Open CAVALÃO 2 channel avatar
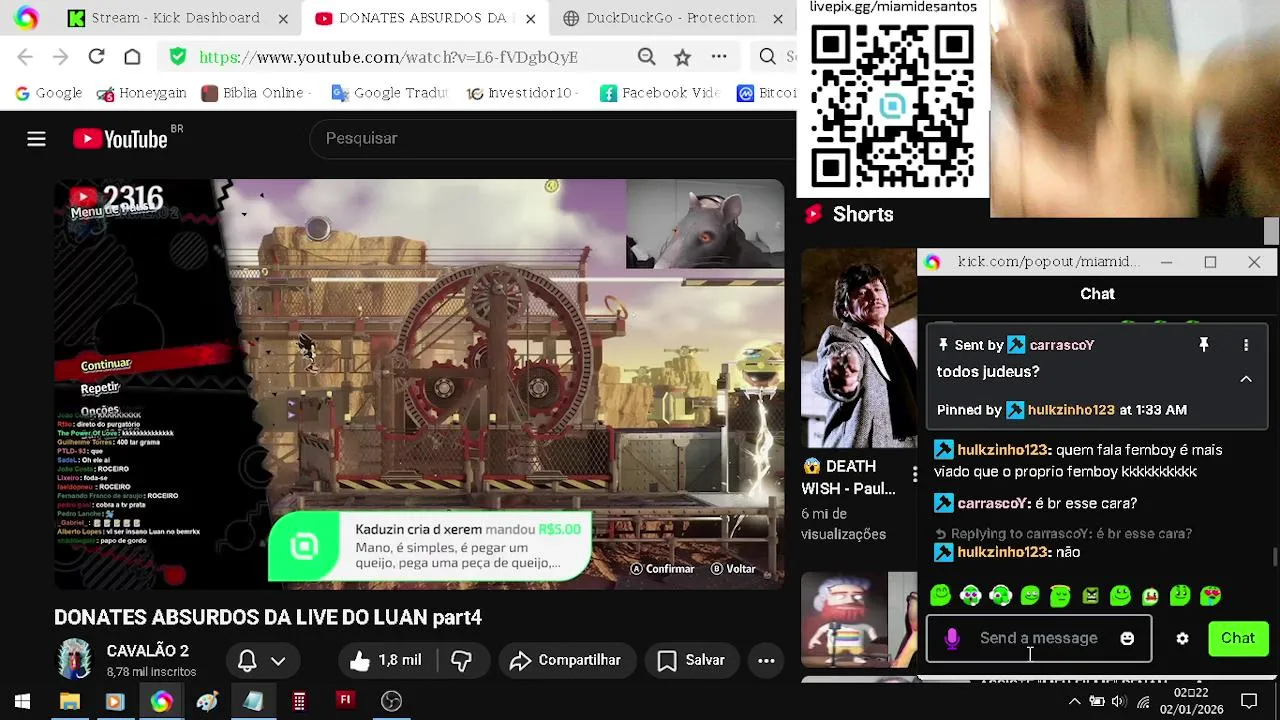Screen dimensions: 1280x720 [x=74, y=660]
